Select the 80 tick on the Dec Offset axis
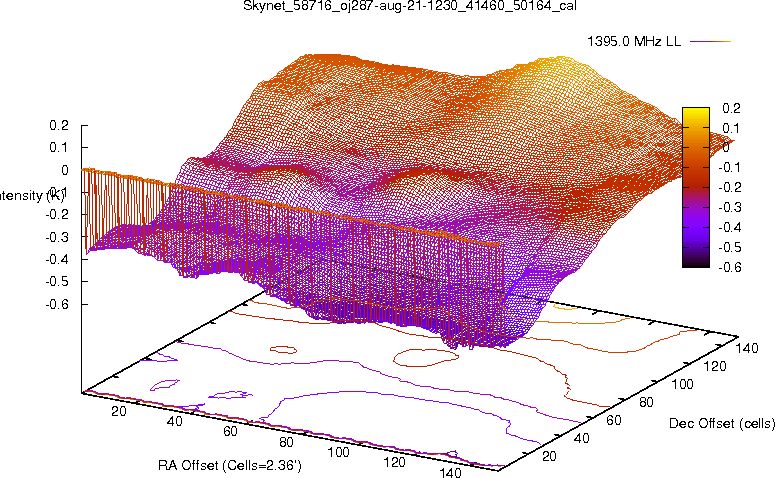Screen dimensions: 775x478 pyautogui.click(x=646, y=402)
